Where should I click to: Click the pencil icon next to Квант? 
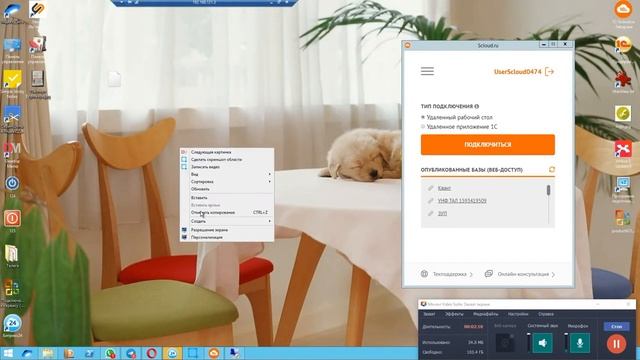click(430, 188)
